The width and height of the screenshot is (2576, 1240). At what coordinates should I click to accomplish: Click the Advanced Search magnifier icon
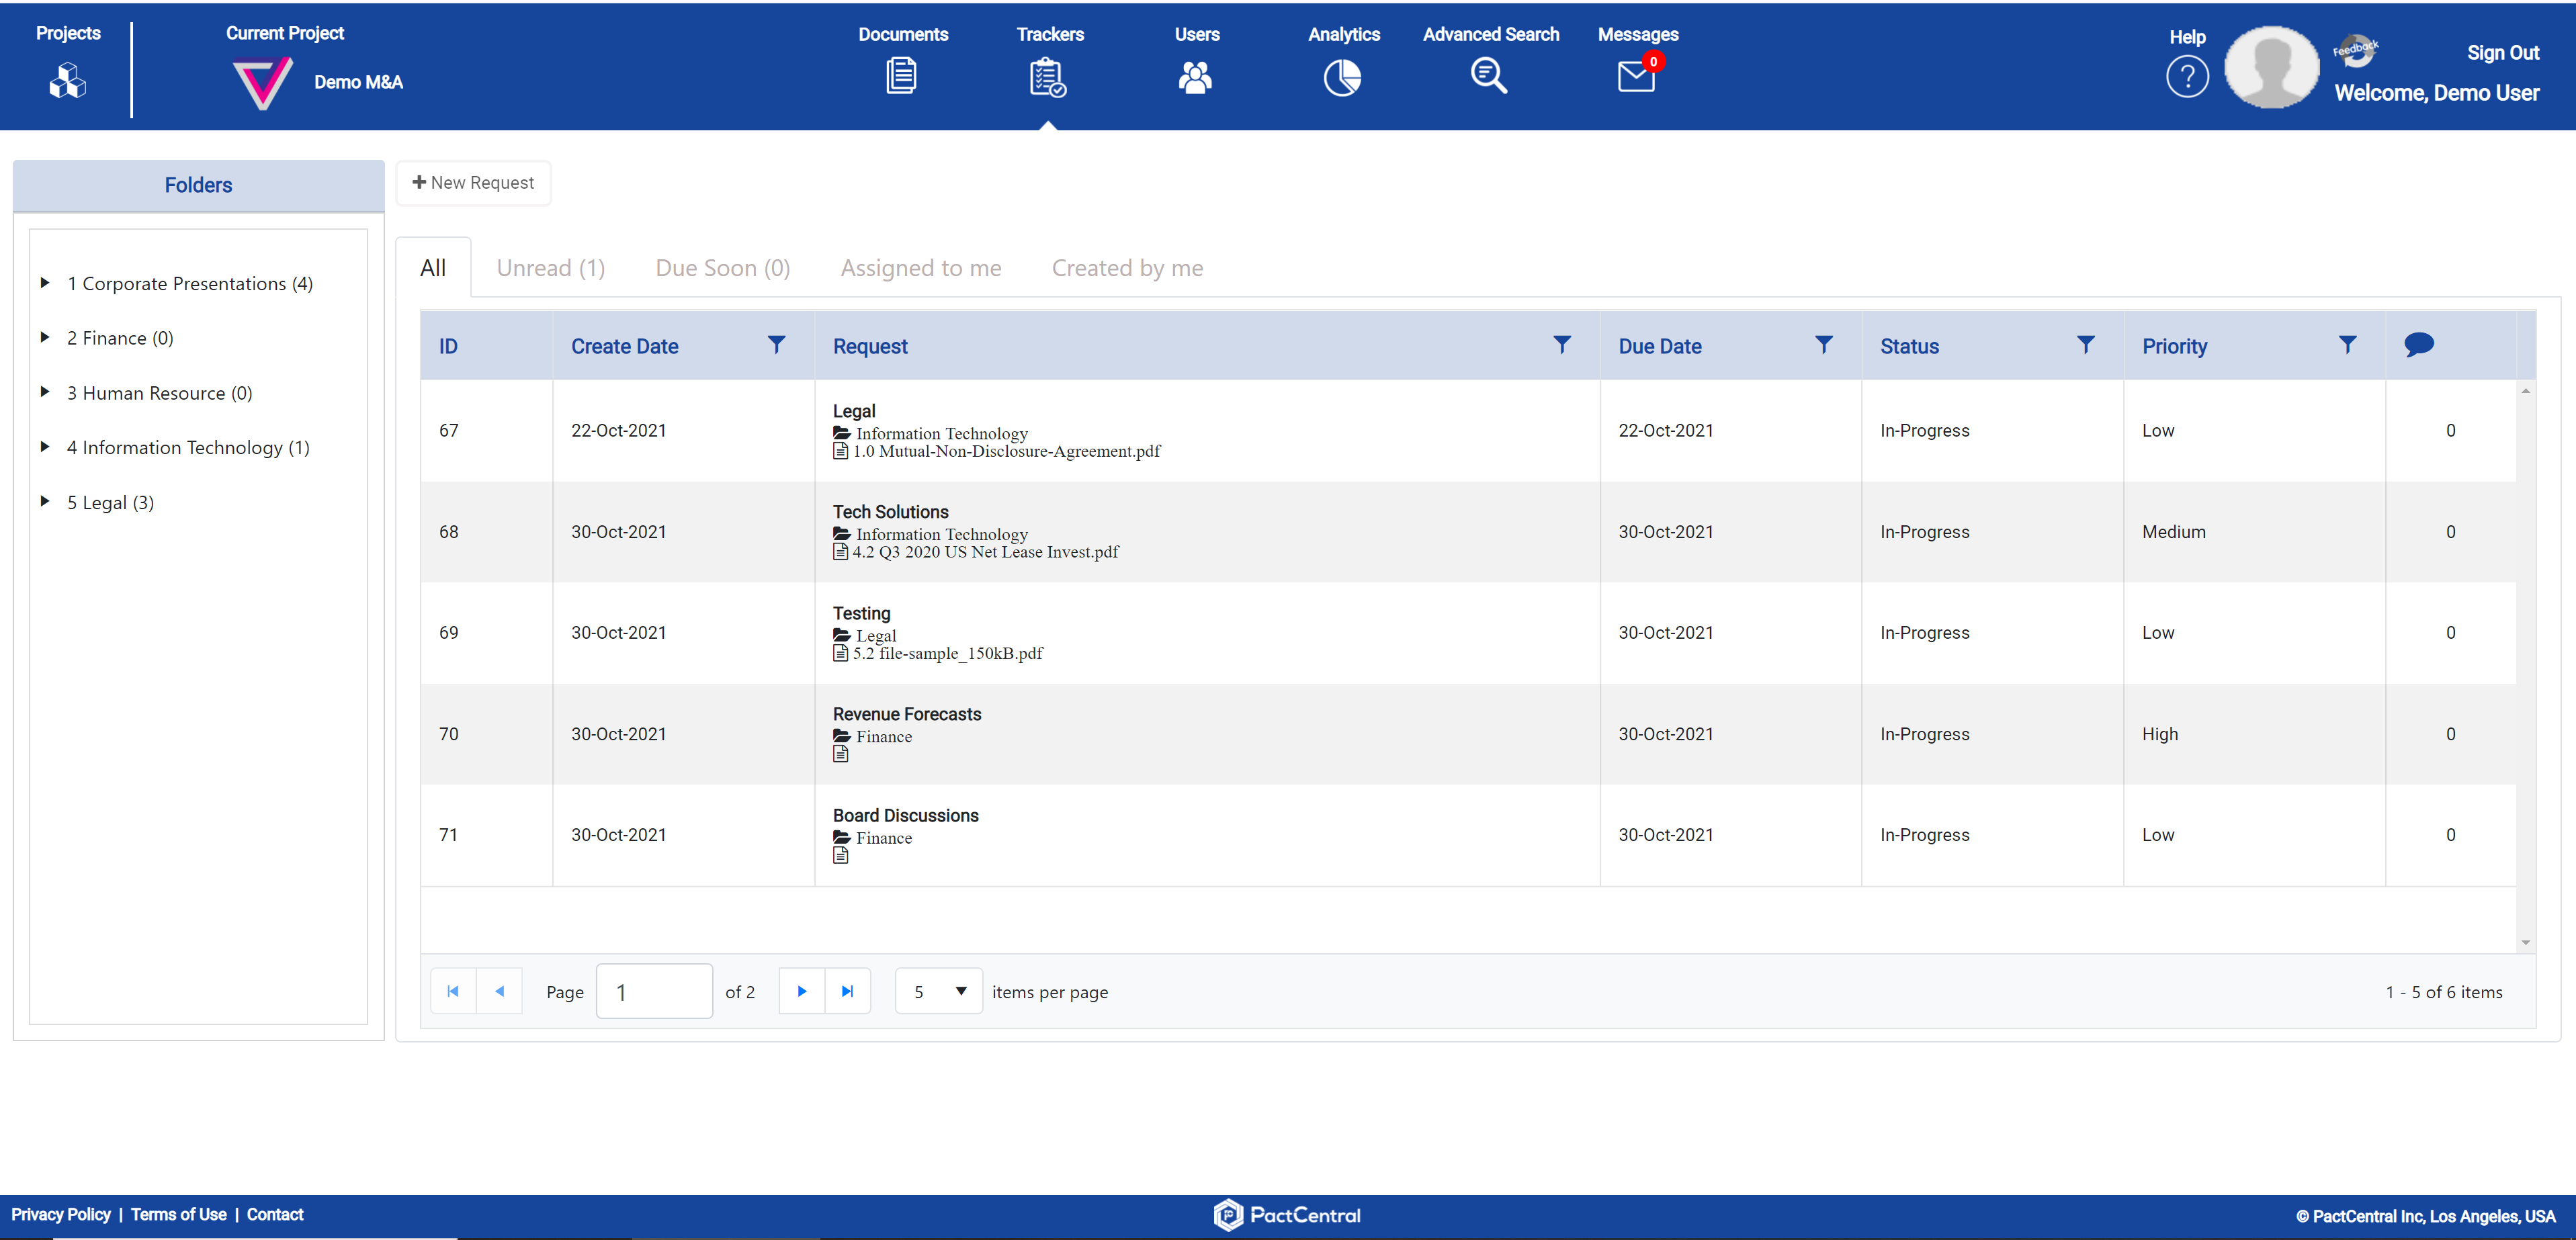(1488, 76)
